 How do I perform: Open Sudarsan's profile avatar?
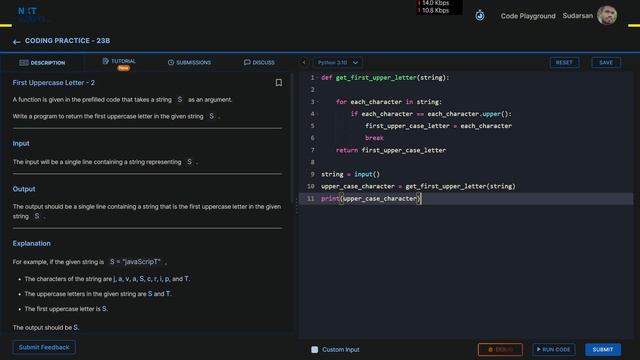607,16
